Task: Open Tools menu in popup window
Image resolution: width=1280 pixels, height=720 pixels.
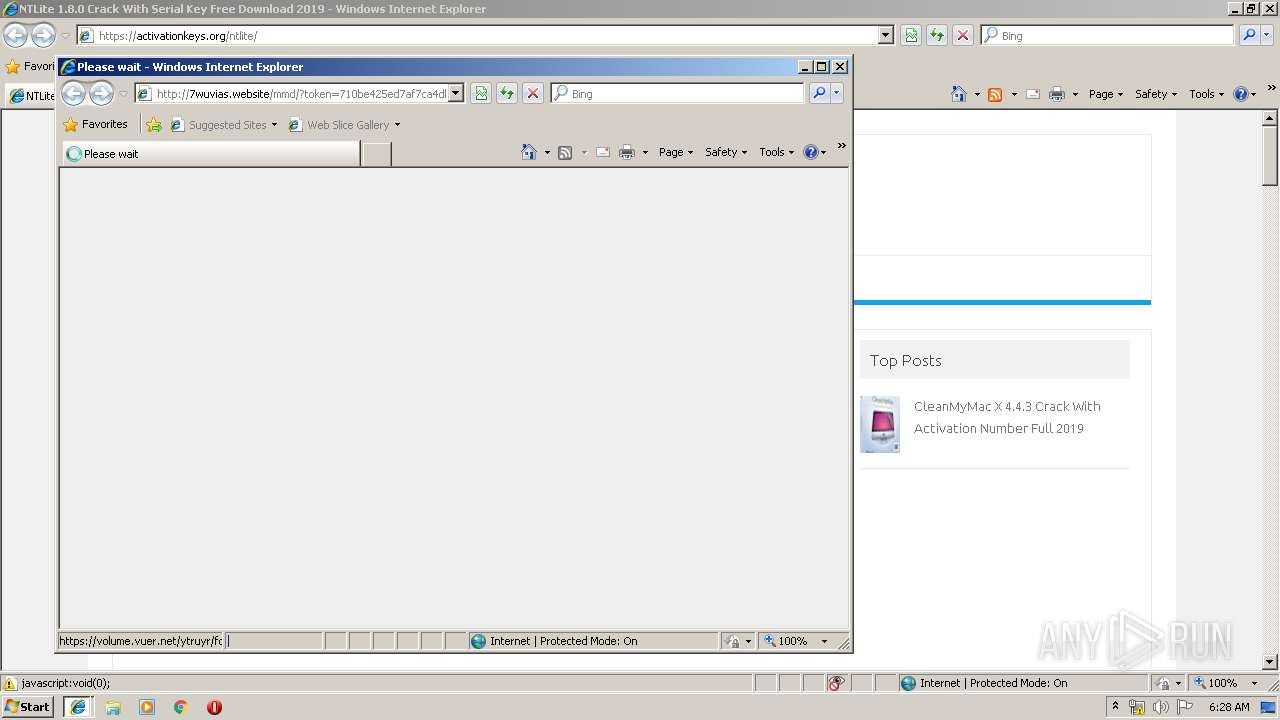Action: (777, 152)
